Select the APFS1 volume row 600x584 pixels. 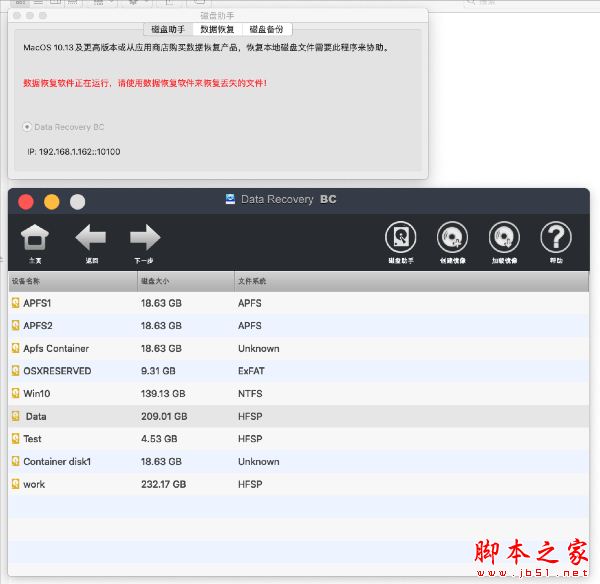pos(298,303)
